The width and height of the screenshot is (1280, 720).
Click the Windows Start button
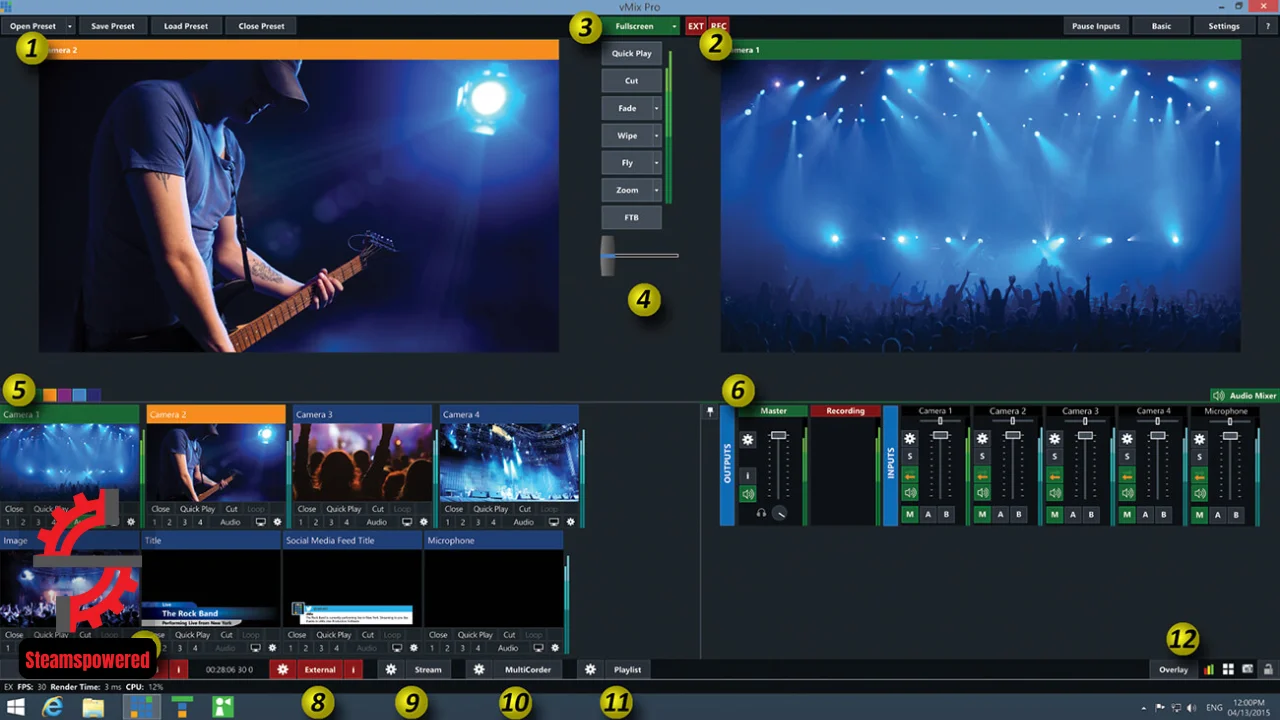point(16,707)
